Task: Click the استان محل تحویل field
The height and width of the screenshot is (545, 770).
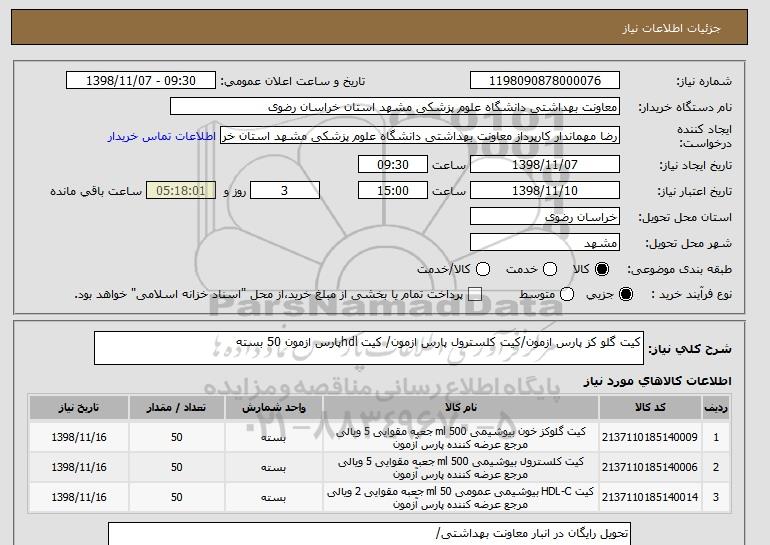Action: coord(545,217)
